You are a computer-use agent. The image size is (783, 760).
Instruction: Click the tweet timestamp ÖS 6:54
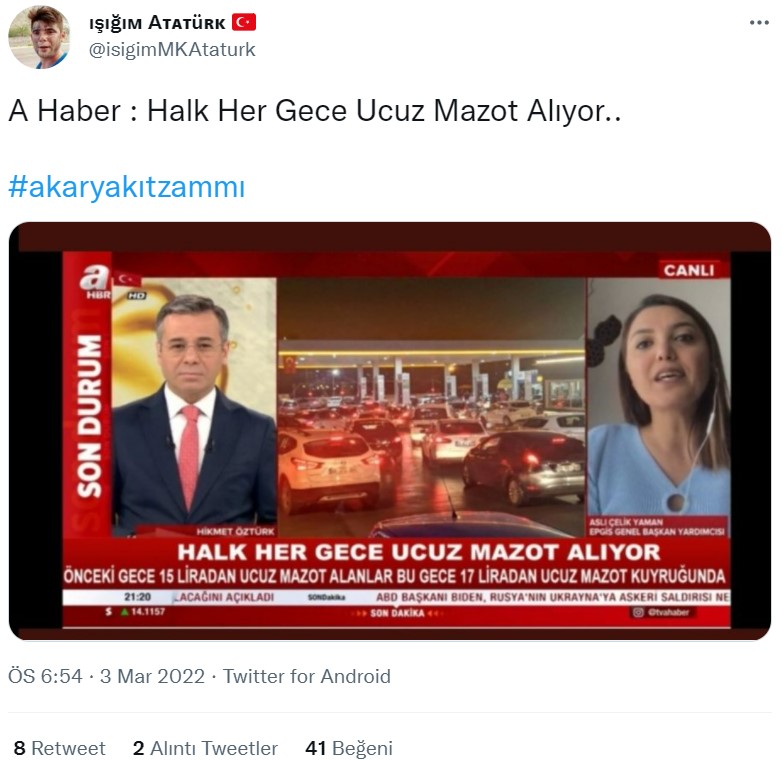[45, 676]
